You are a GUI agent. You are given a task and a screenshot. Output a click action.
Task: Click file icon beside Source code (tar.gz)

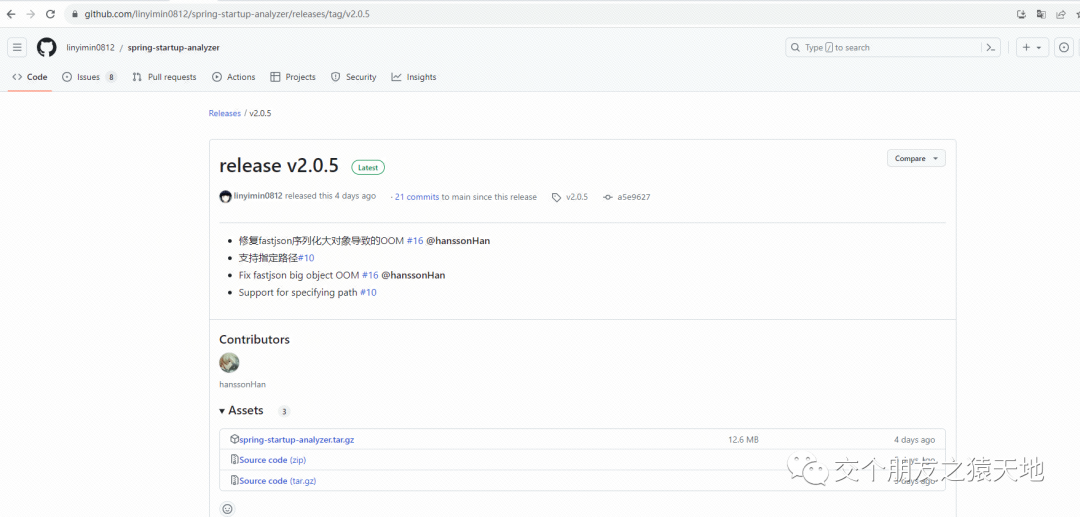tap(234, 481)
